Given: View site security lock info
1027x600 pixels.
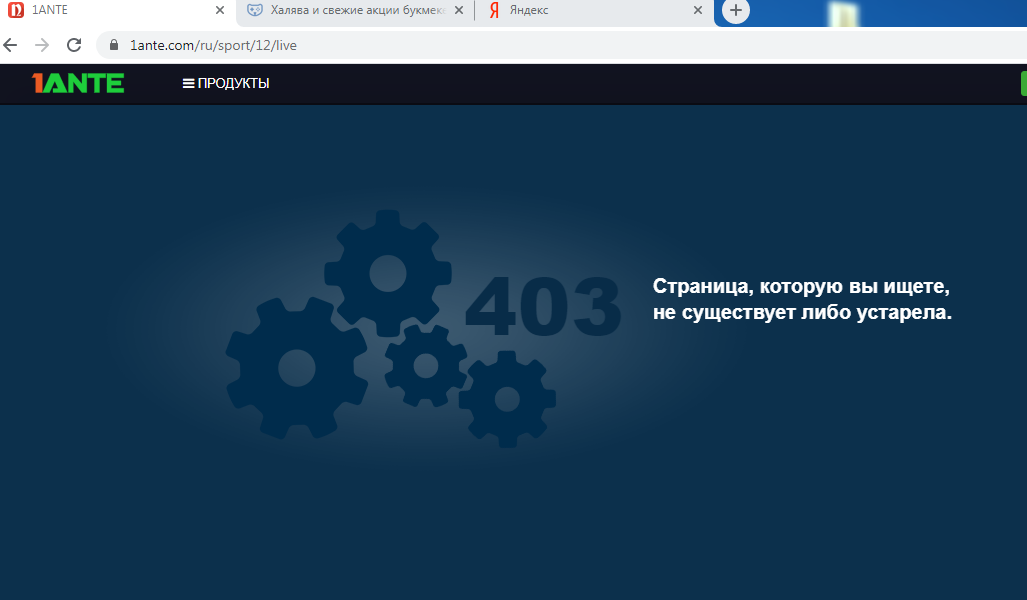Looking at the screenshot, I should point(114,45).
